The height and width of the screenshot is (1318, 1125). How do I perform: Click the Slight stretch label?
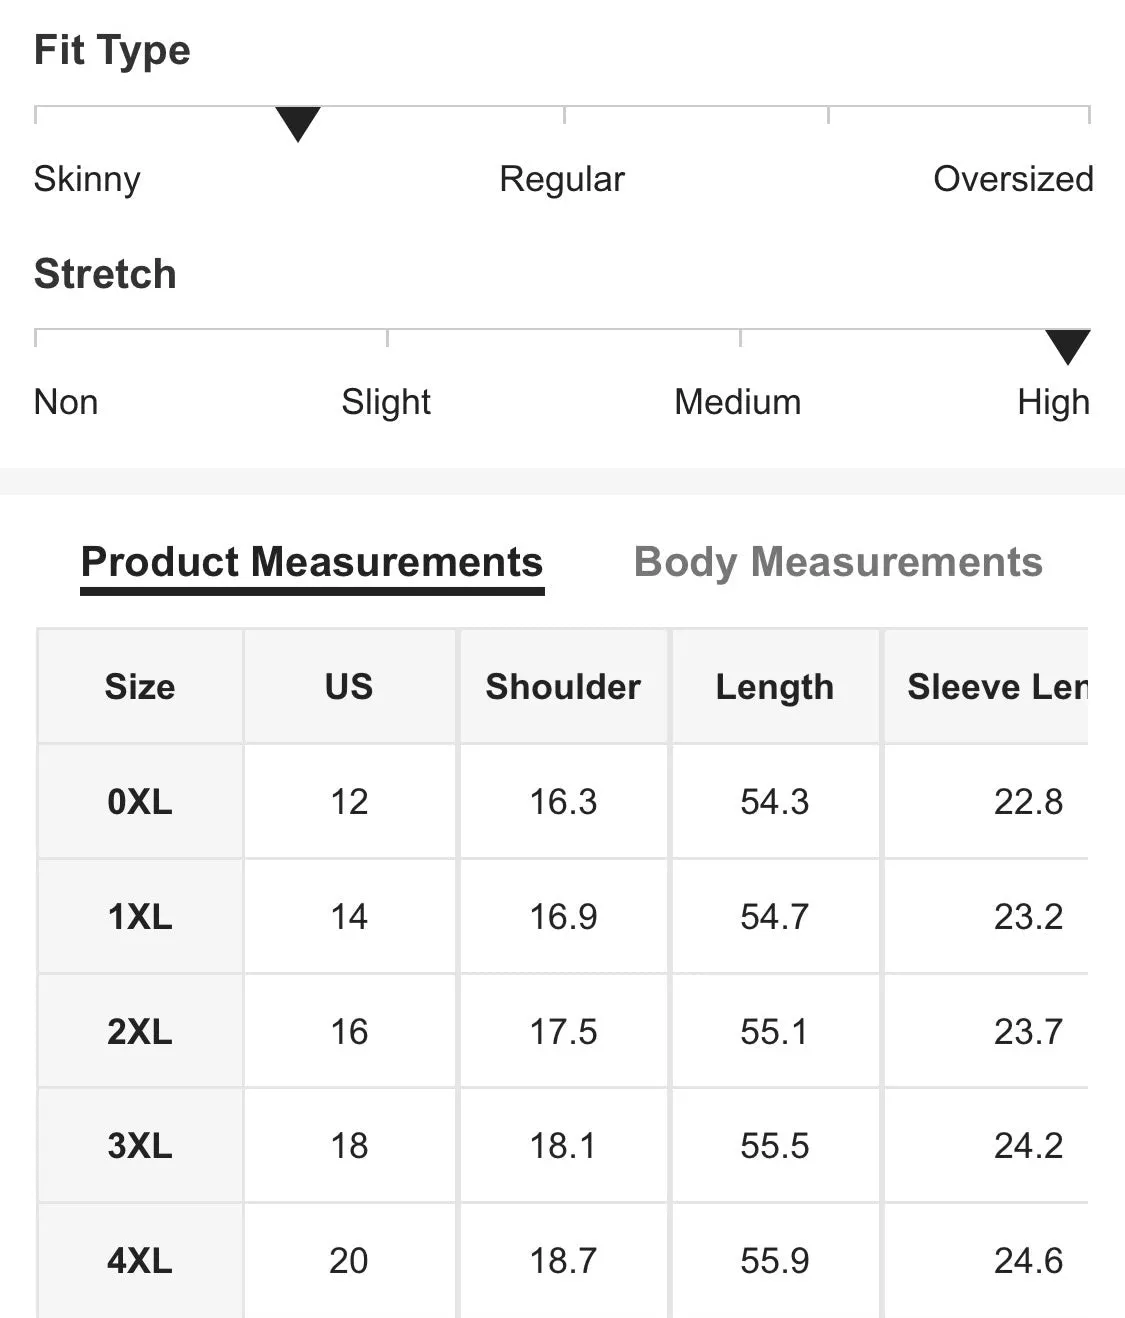386,403
